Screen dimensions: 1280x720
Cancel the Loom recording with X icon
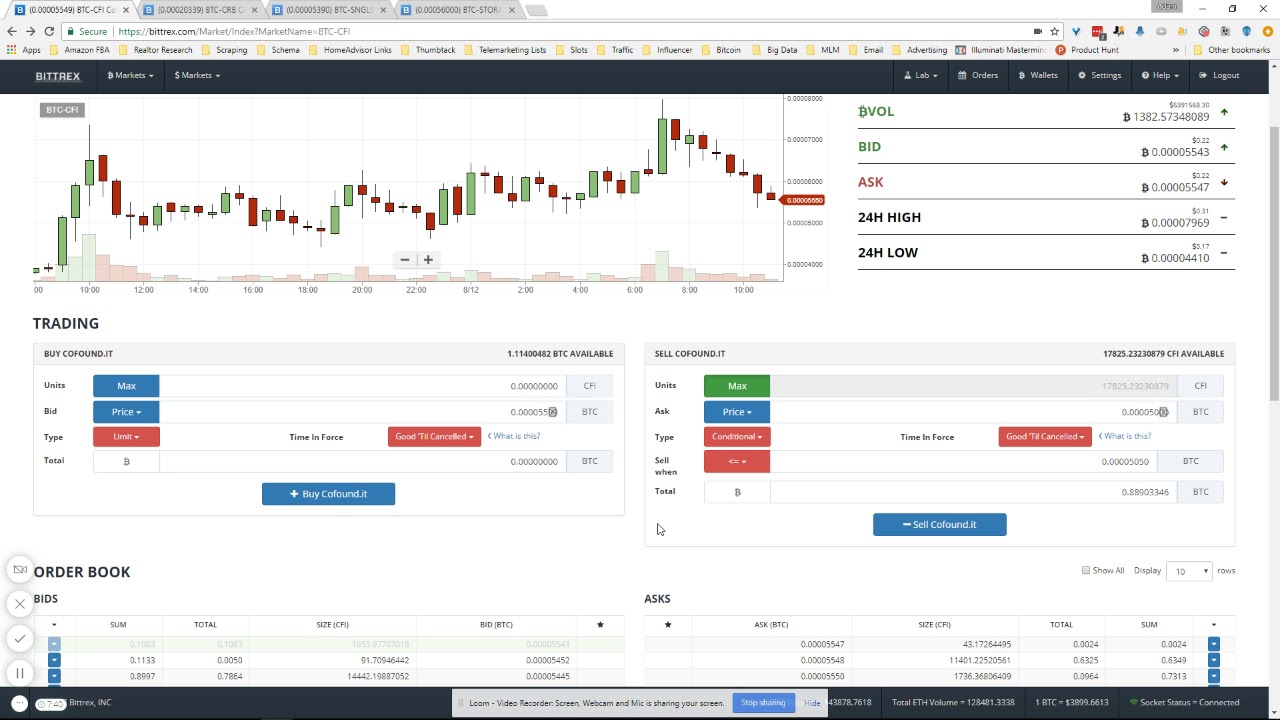point(20,604)
